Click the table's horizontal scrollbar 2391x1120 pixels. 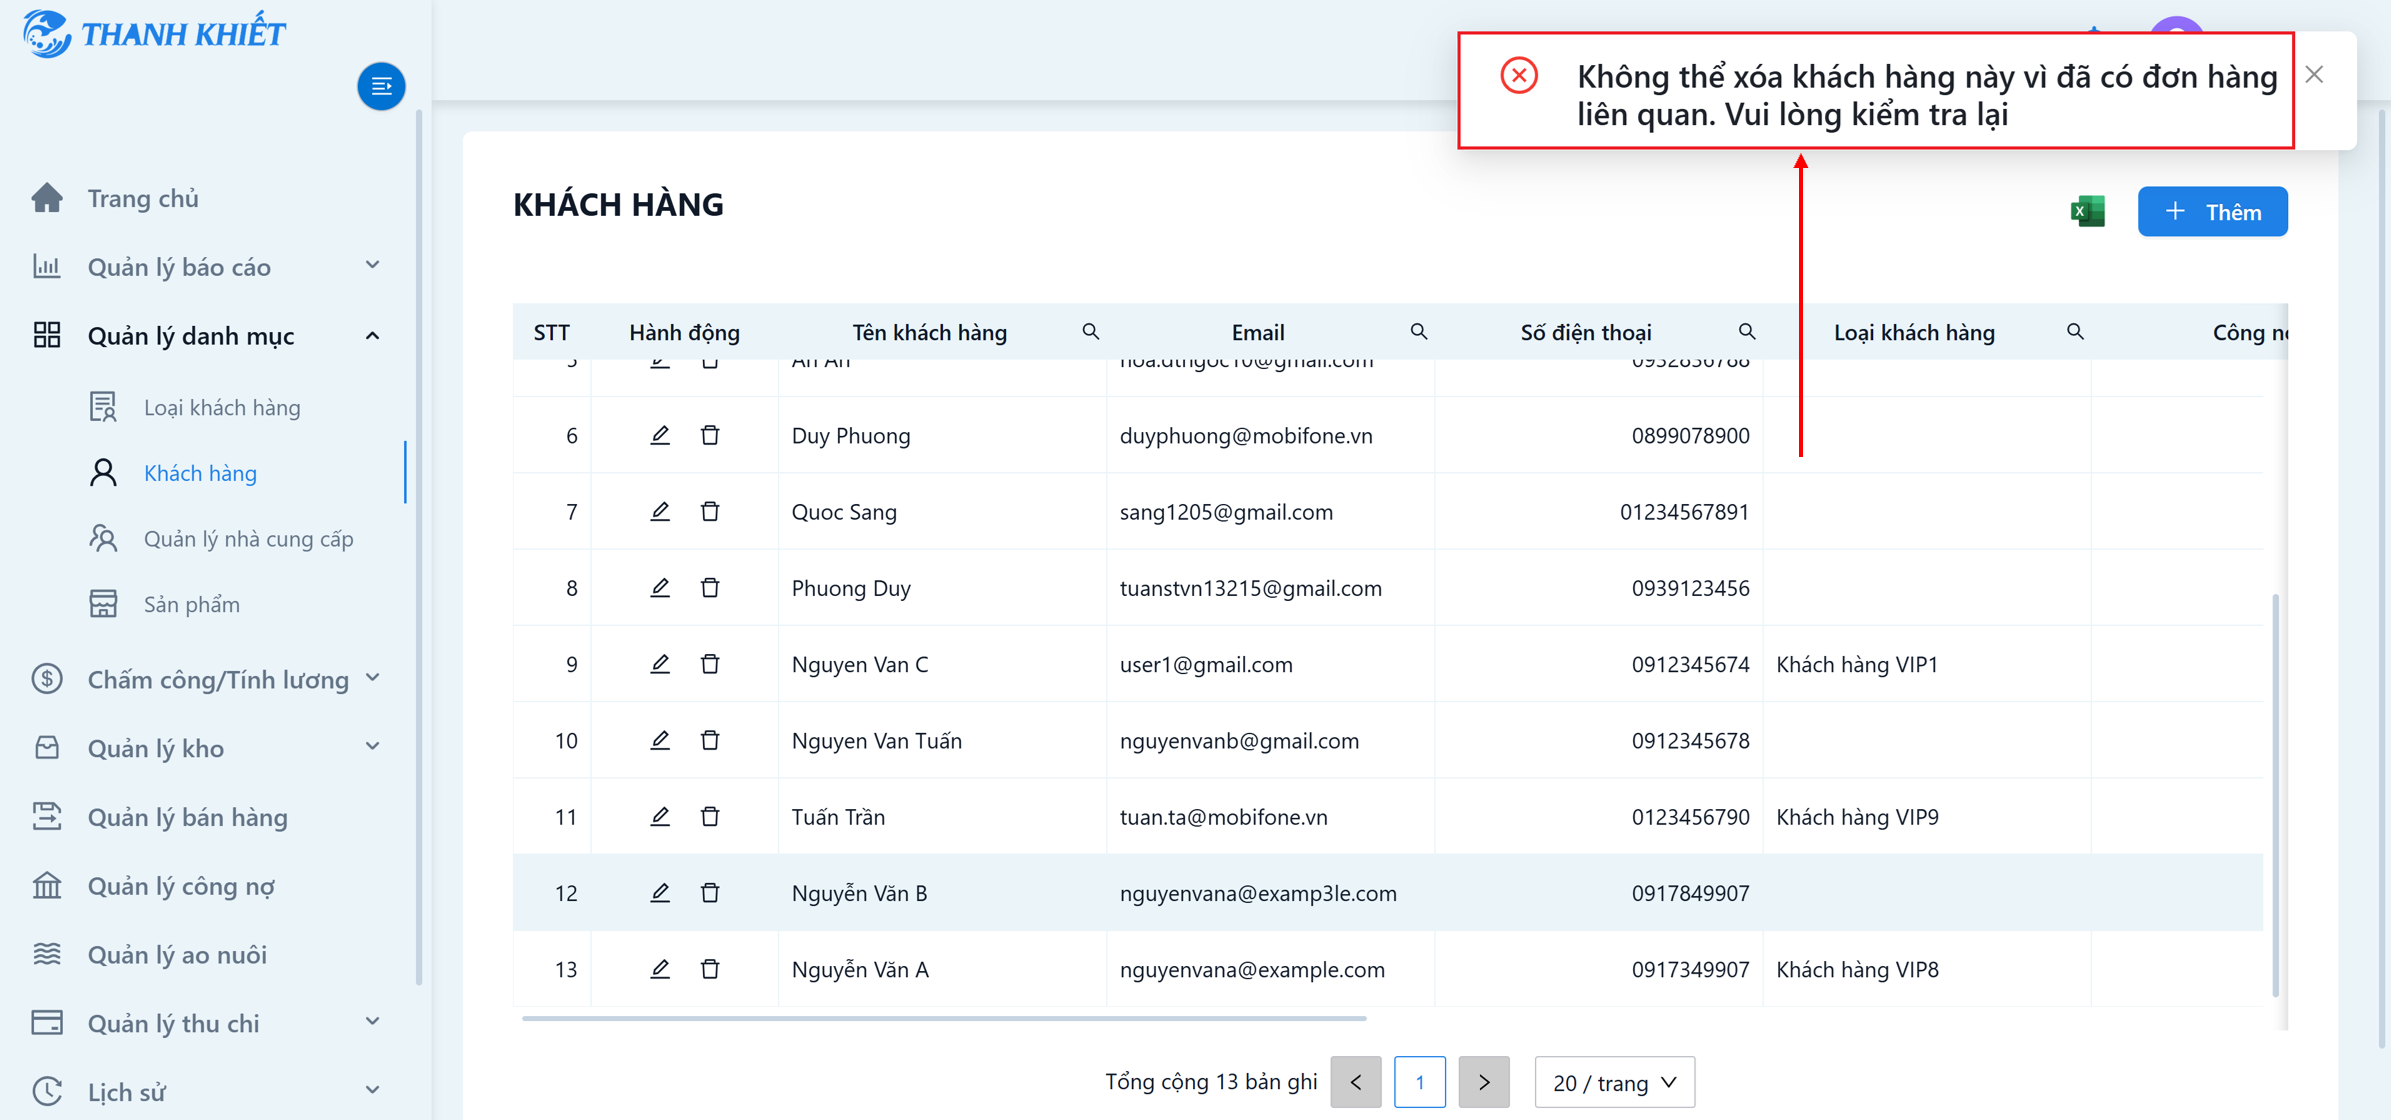tap(944, 1018)
